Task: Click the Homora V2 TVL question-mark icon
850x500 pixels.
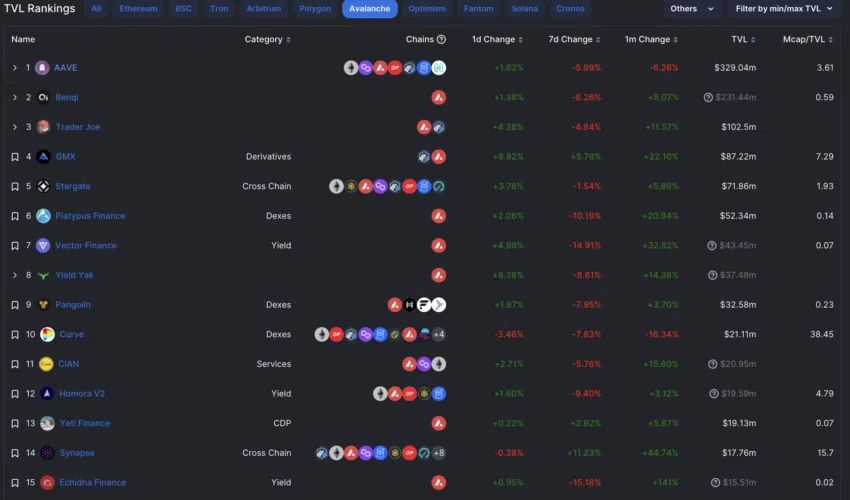Action: pos(714,394)
